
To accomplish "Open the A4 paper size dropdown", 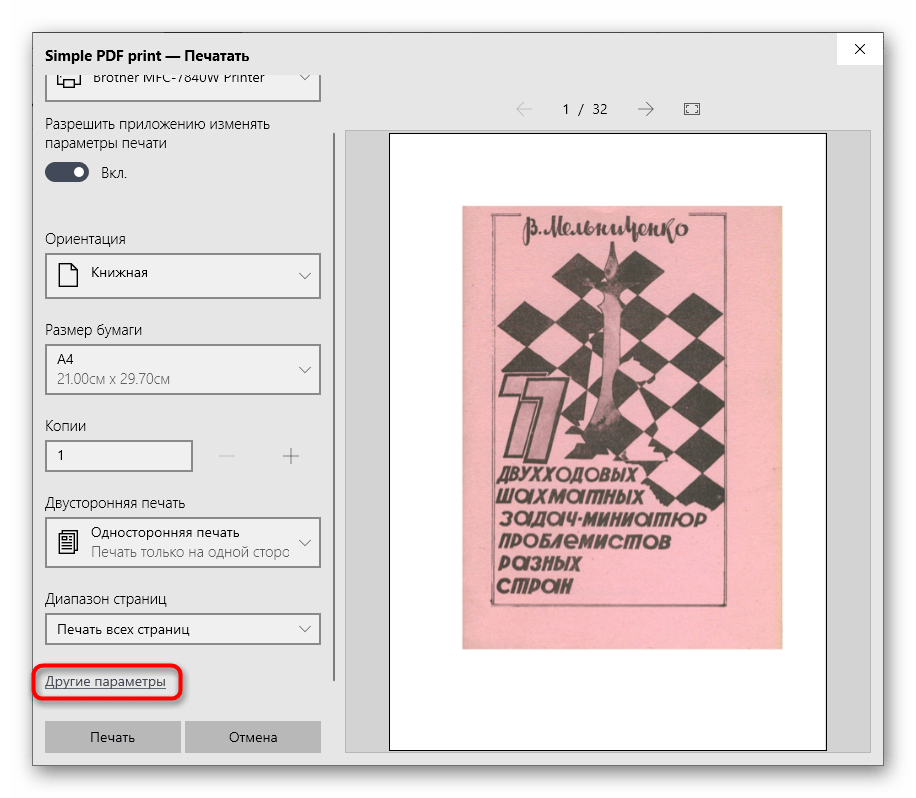I will pyautogui.click(x=183, y=369).
